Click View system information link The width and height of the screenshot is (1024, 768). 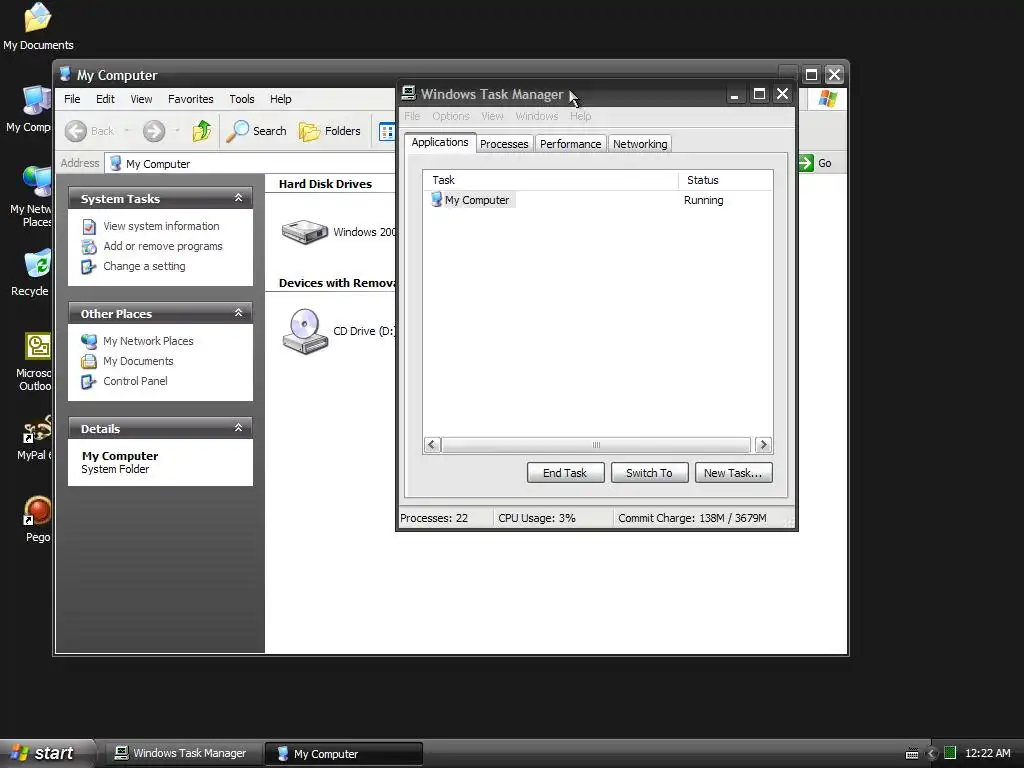tap(161, 226)
